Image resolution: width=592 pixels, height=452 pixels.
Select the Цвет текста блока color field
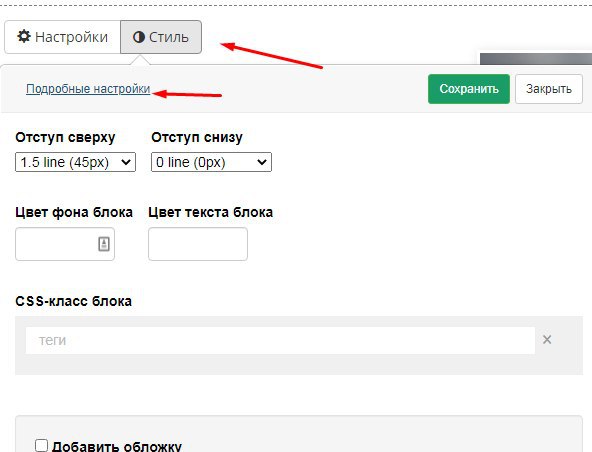point(198,244)
